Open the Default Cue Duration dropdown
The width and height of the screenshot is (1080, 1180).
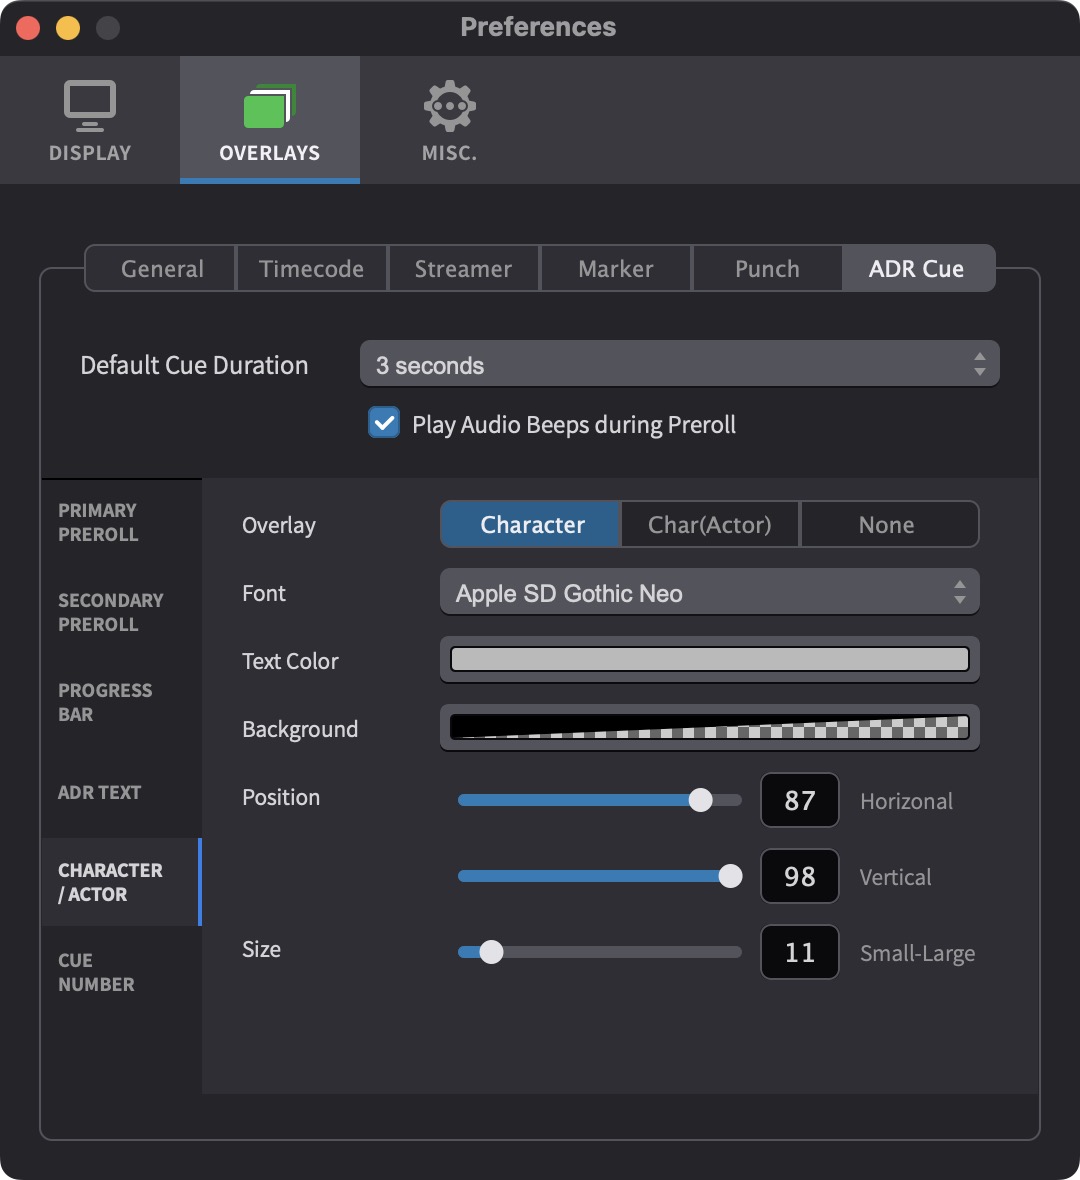[680, 364]
